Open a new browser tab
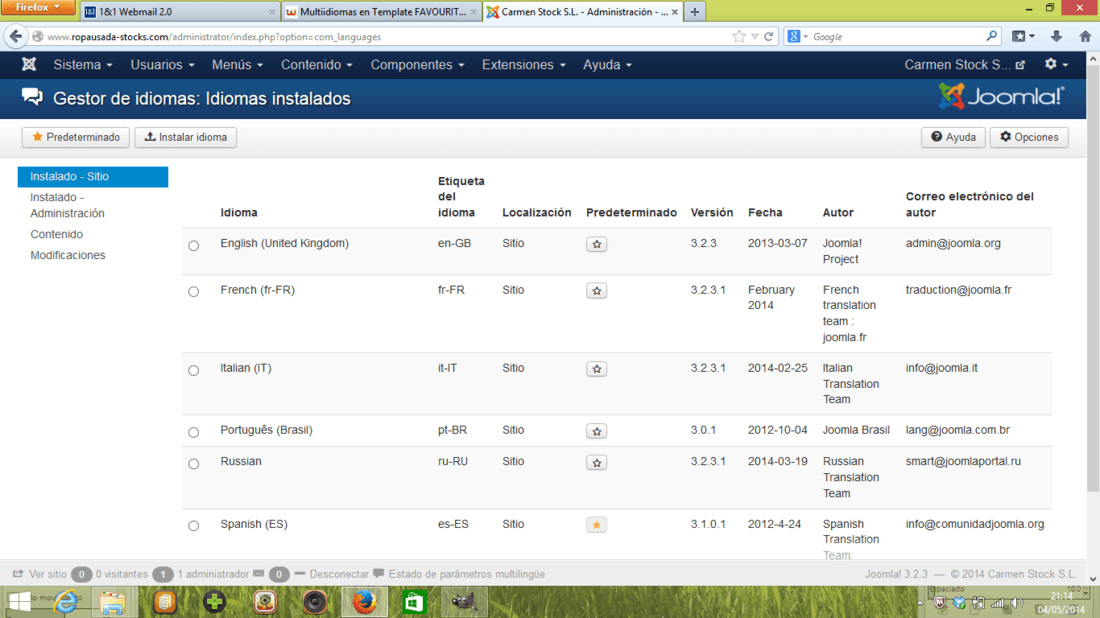 695,12
